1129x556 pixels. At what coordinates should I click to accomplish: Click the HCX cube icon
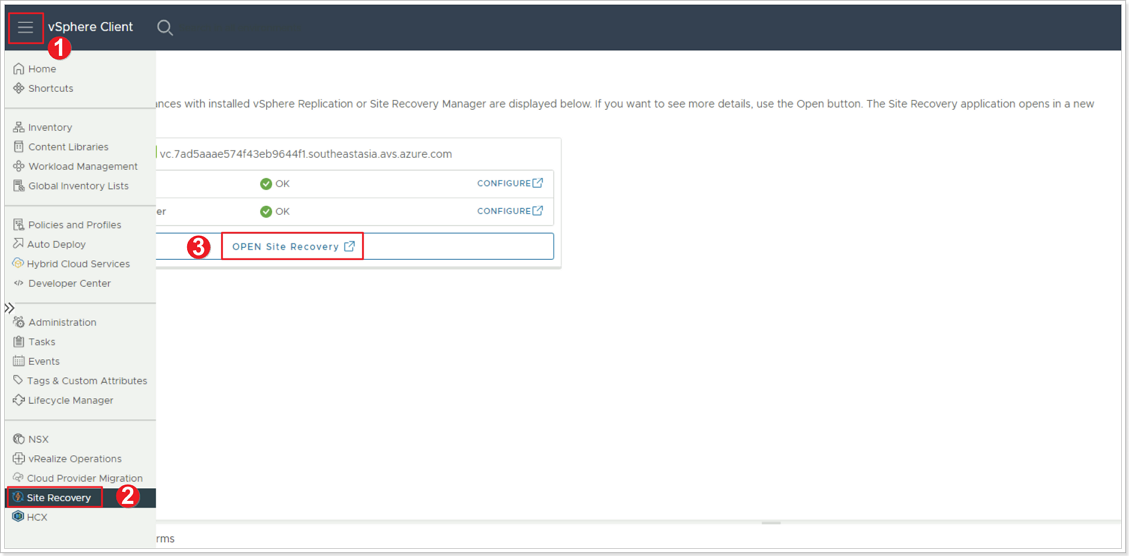[x=19, y=517]
